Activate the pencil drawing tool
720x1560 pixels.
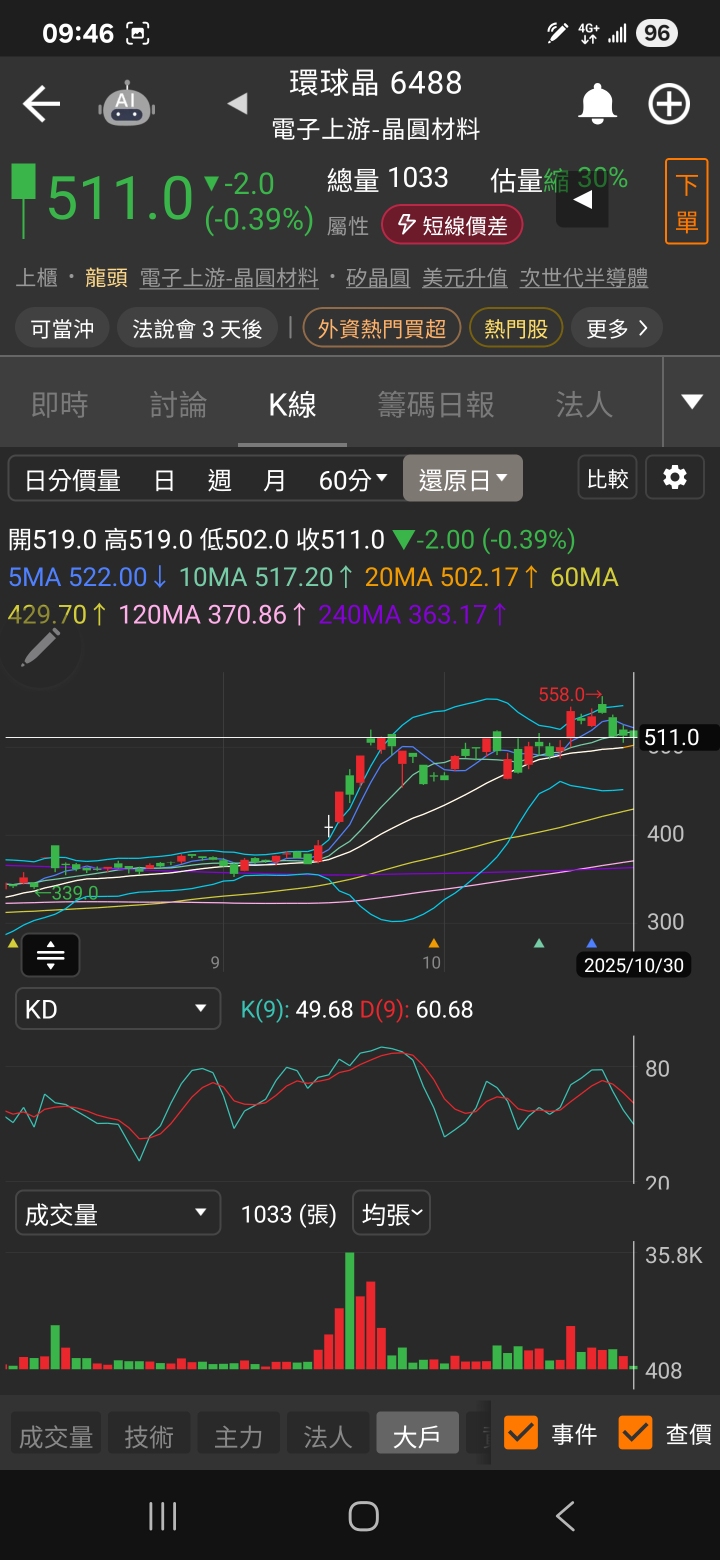41,647
